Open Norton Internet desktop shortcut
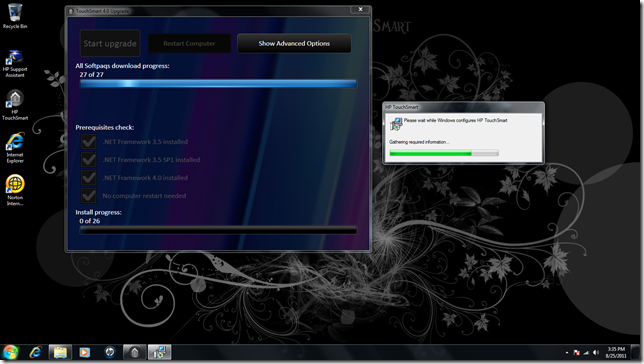 tap(15, 190)
